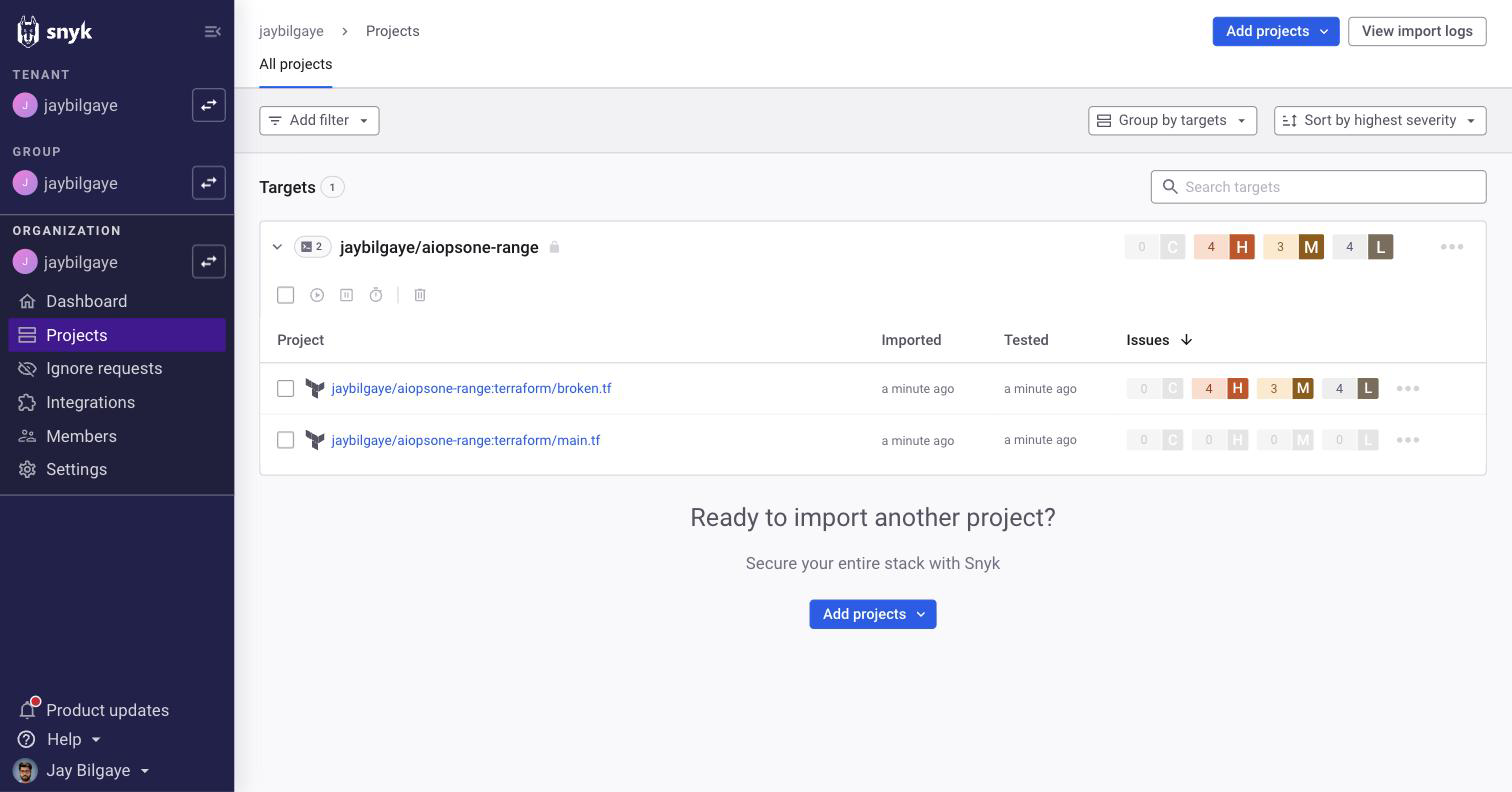1512x792 pixels.
Task: Open Group by targets dropdown
Action: [x=1172, y=120]
